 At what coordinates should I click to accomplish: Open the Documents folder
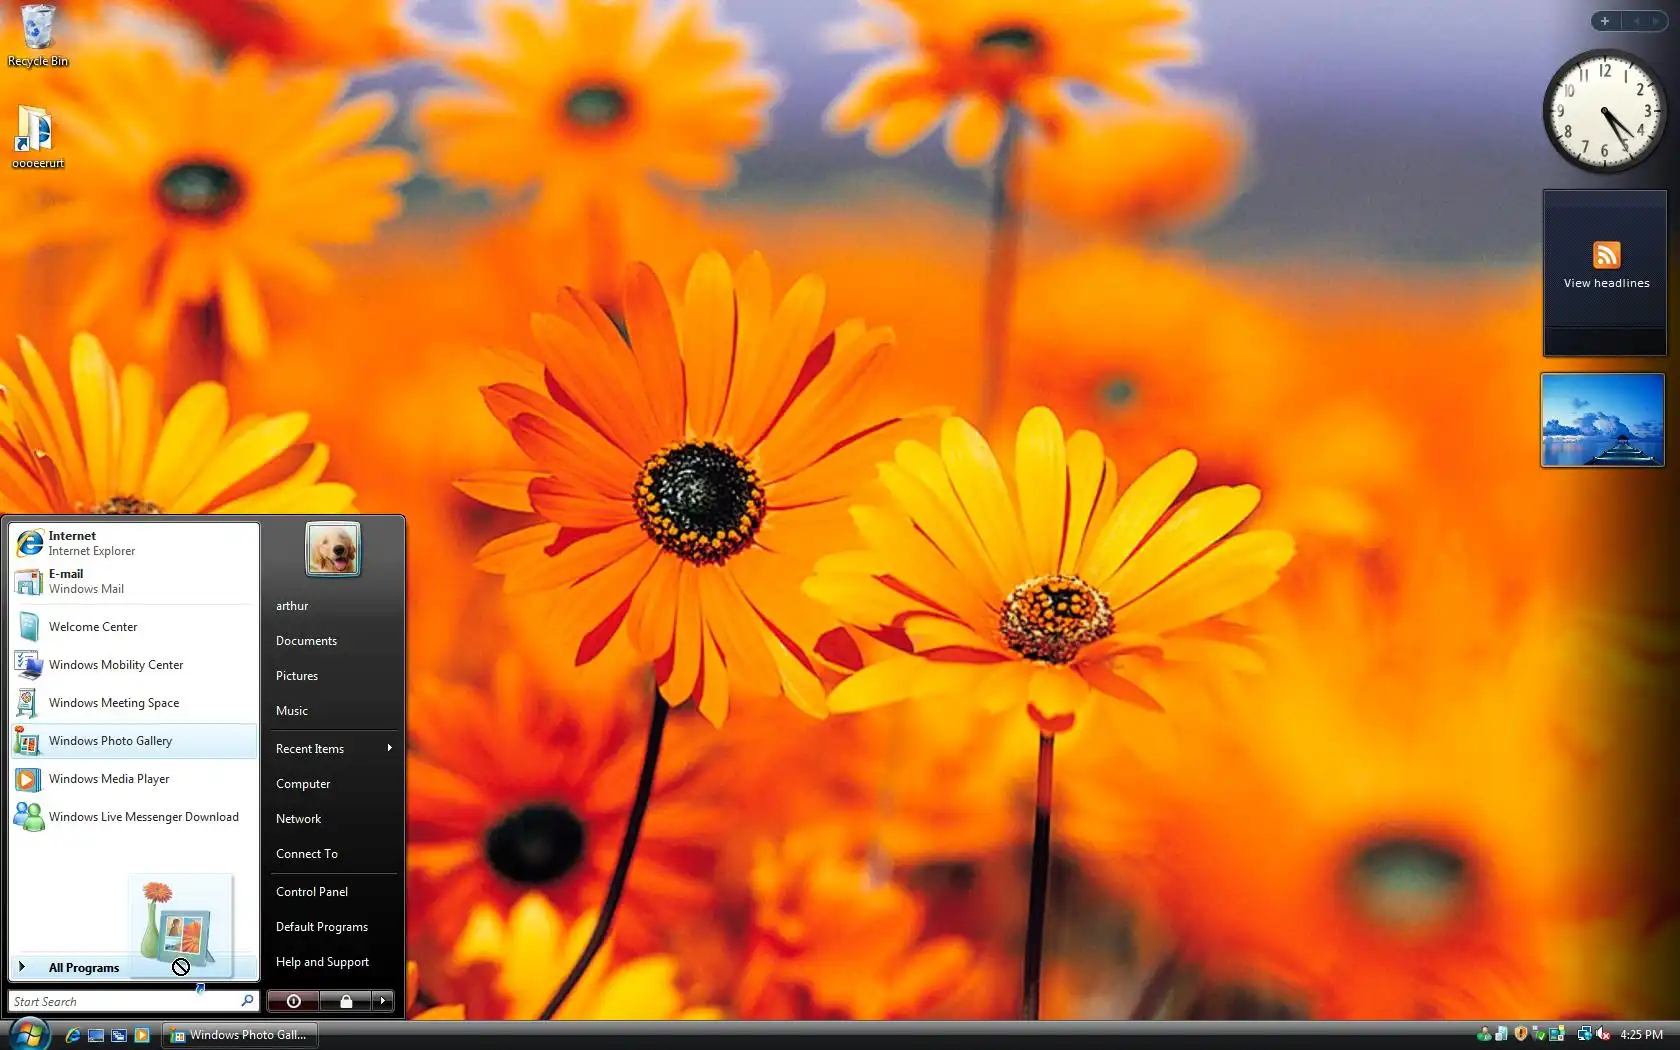coord(333,641)
